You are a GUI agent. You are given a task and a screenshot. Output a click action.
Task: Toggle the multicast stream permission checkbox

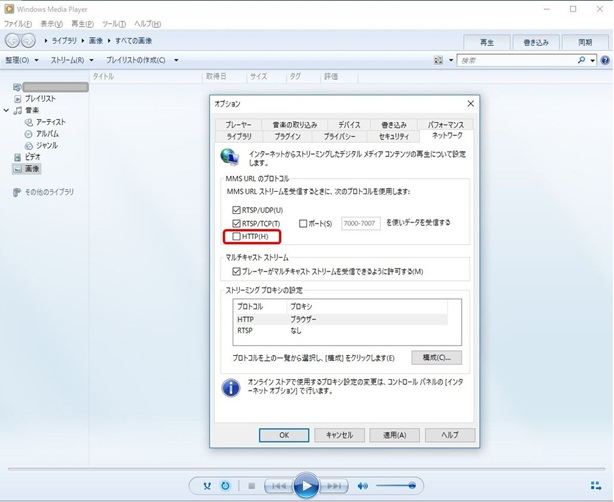pyautogui.click(x=236, y=271)
